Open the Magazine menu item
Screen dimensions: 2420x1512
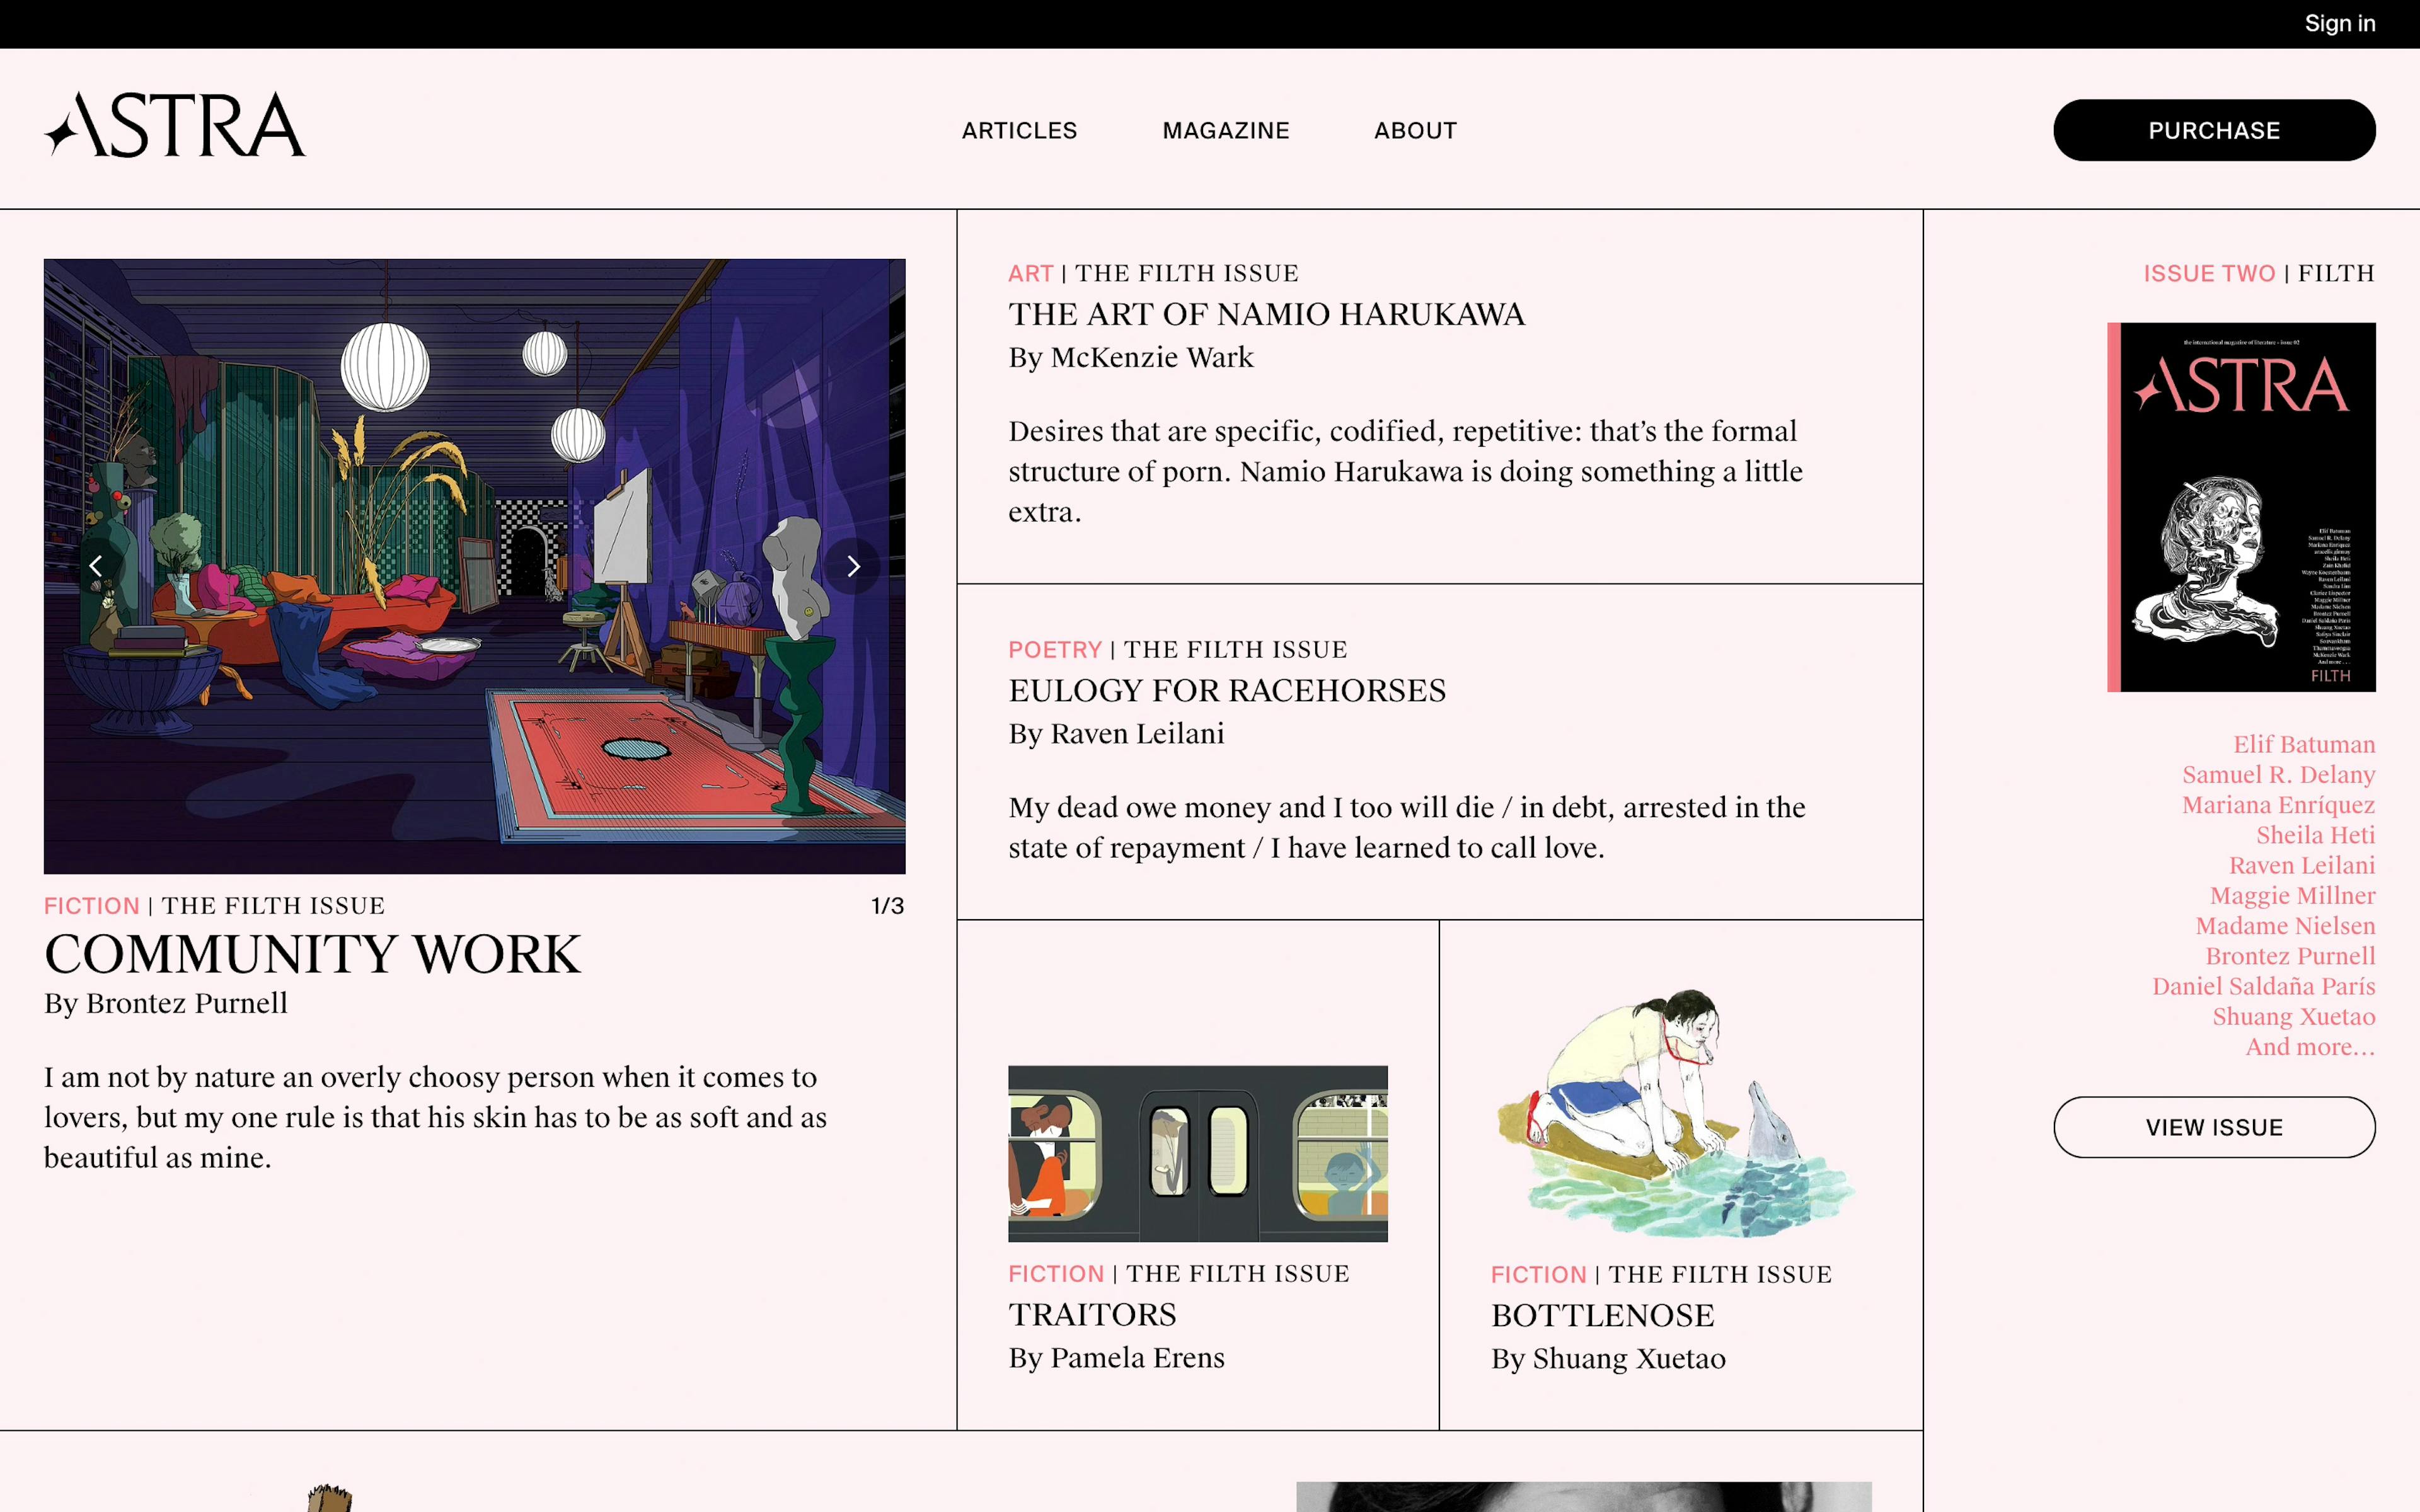pos(1225,131)
